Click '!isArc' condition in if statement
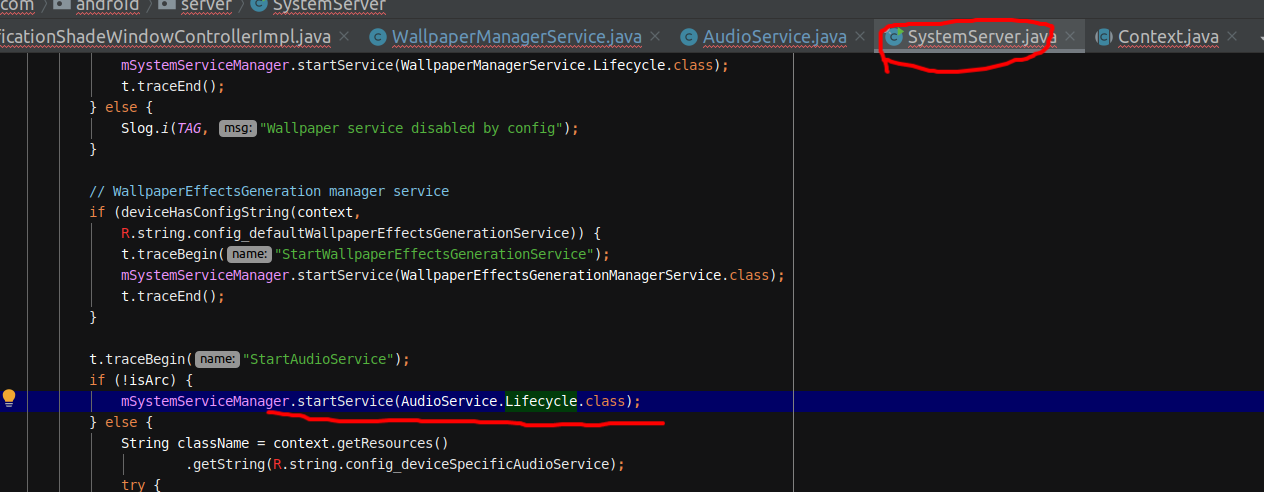 tap(151, 380)
